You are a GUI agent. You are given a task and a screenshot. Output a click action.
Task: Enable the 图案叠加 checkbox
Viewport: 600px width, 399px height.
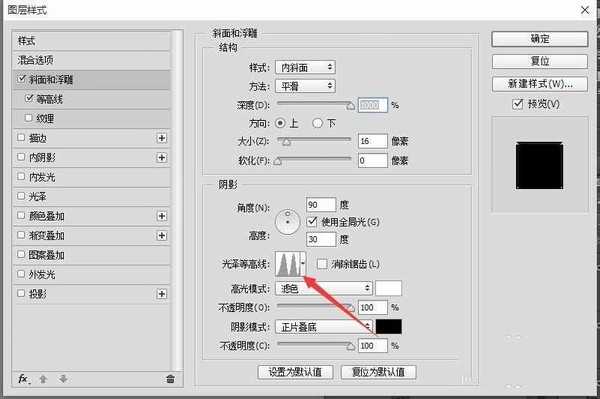[21, 254]
